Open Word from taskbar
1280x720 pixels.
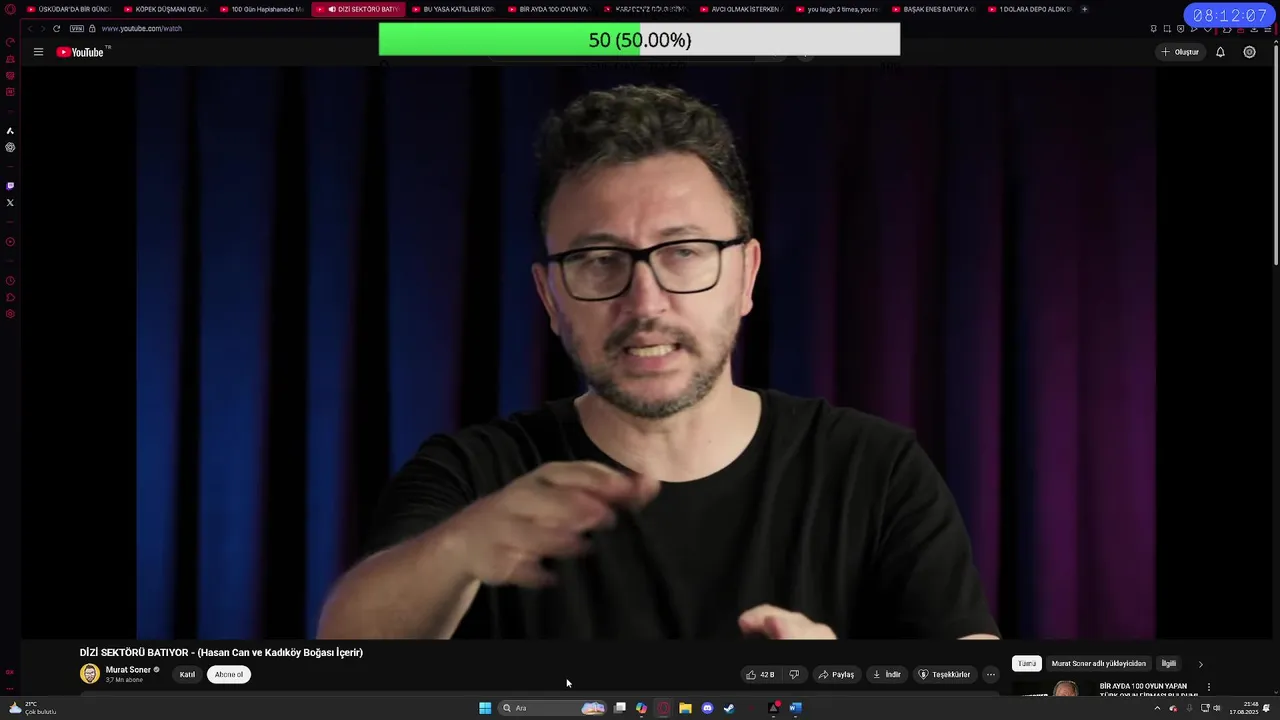(x=795, y=708)
